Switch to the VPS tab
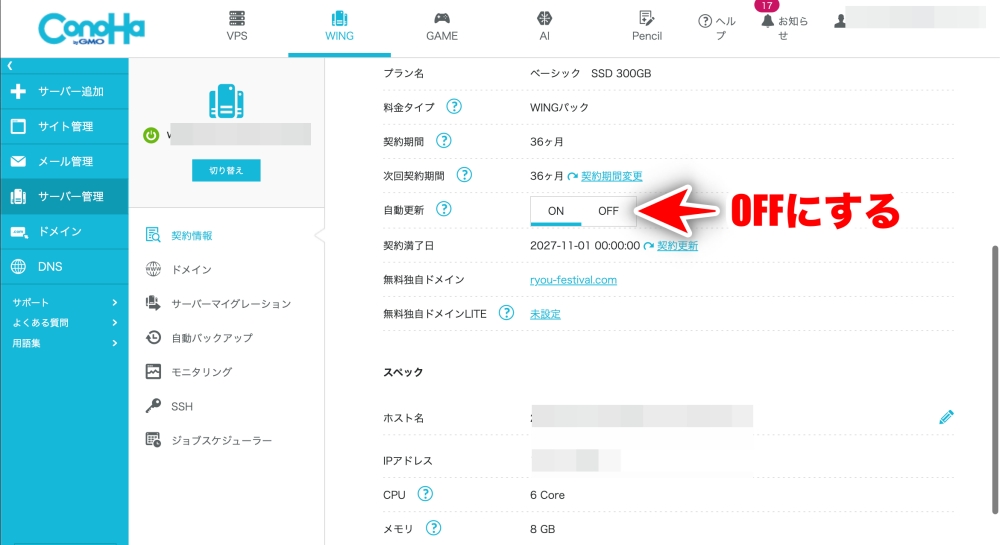Viewport: 1000px width, 545px height. pos(237,27)
